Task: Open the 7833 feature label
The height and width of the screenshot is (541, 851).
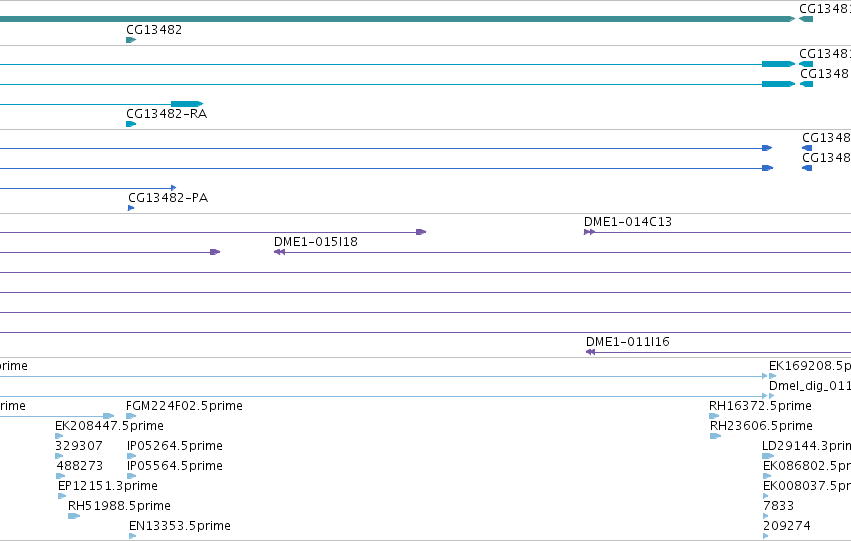Action: [x=778, y=506]
